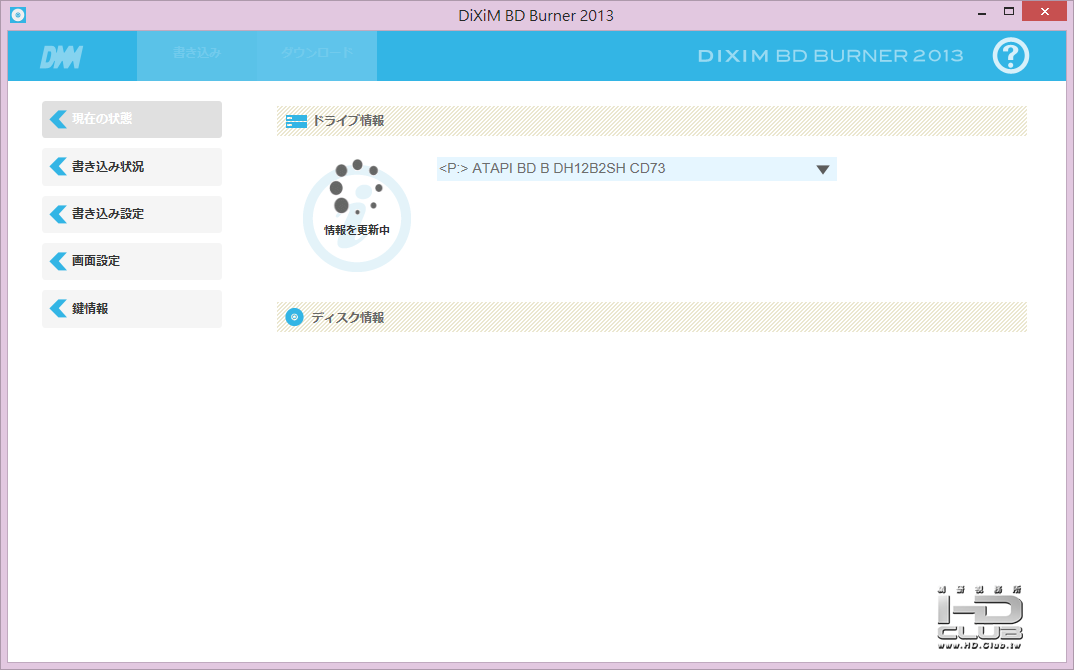1074x670 pixels.
Task: Open the 書き込み設定 sidebar button
Action: (132, 214)
